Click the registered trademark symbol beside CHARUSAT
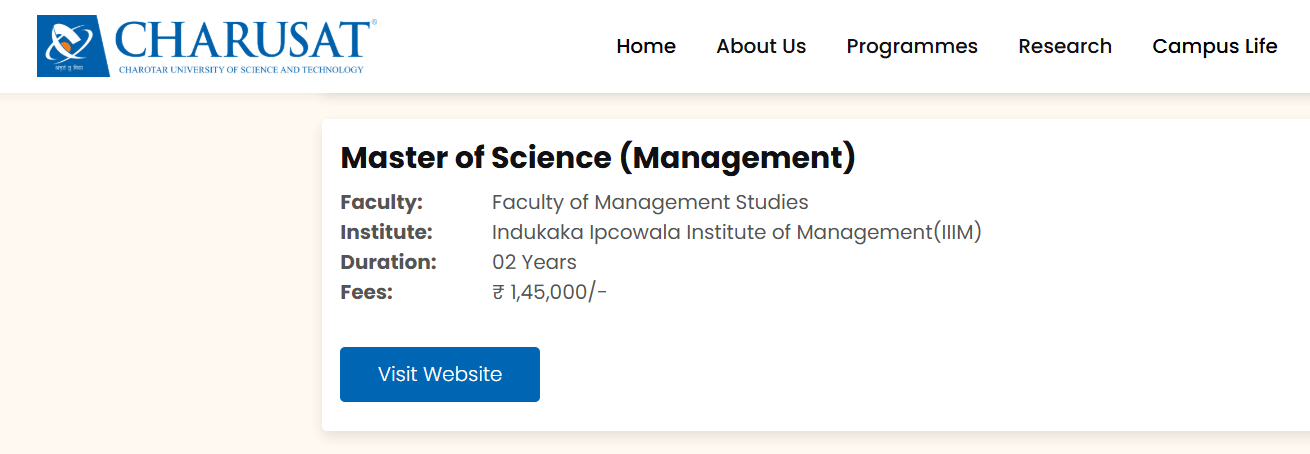The image size is (1310, 454). (x=373, y=22)
